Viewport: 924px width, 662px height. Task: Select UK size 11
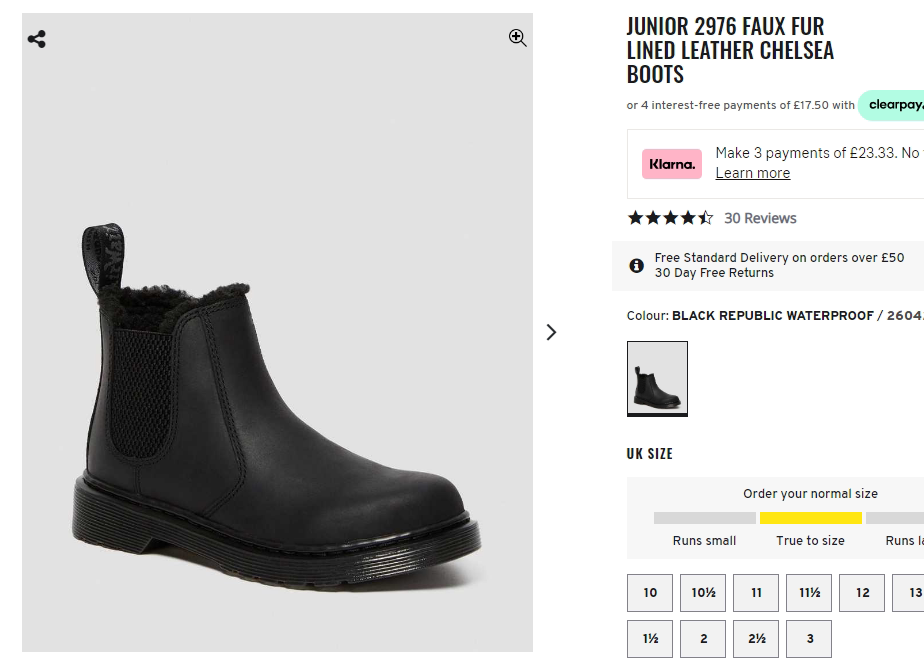coord(756,593)
